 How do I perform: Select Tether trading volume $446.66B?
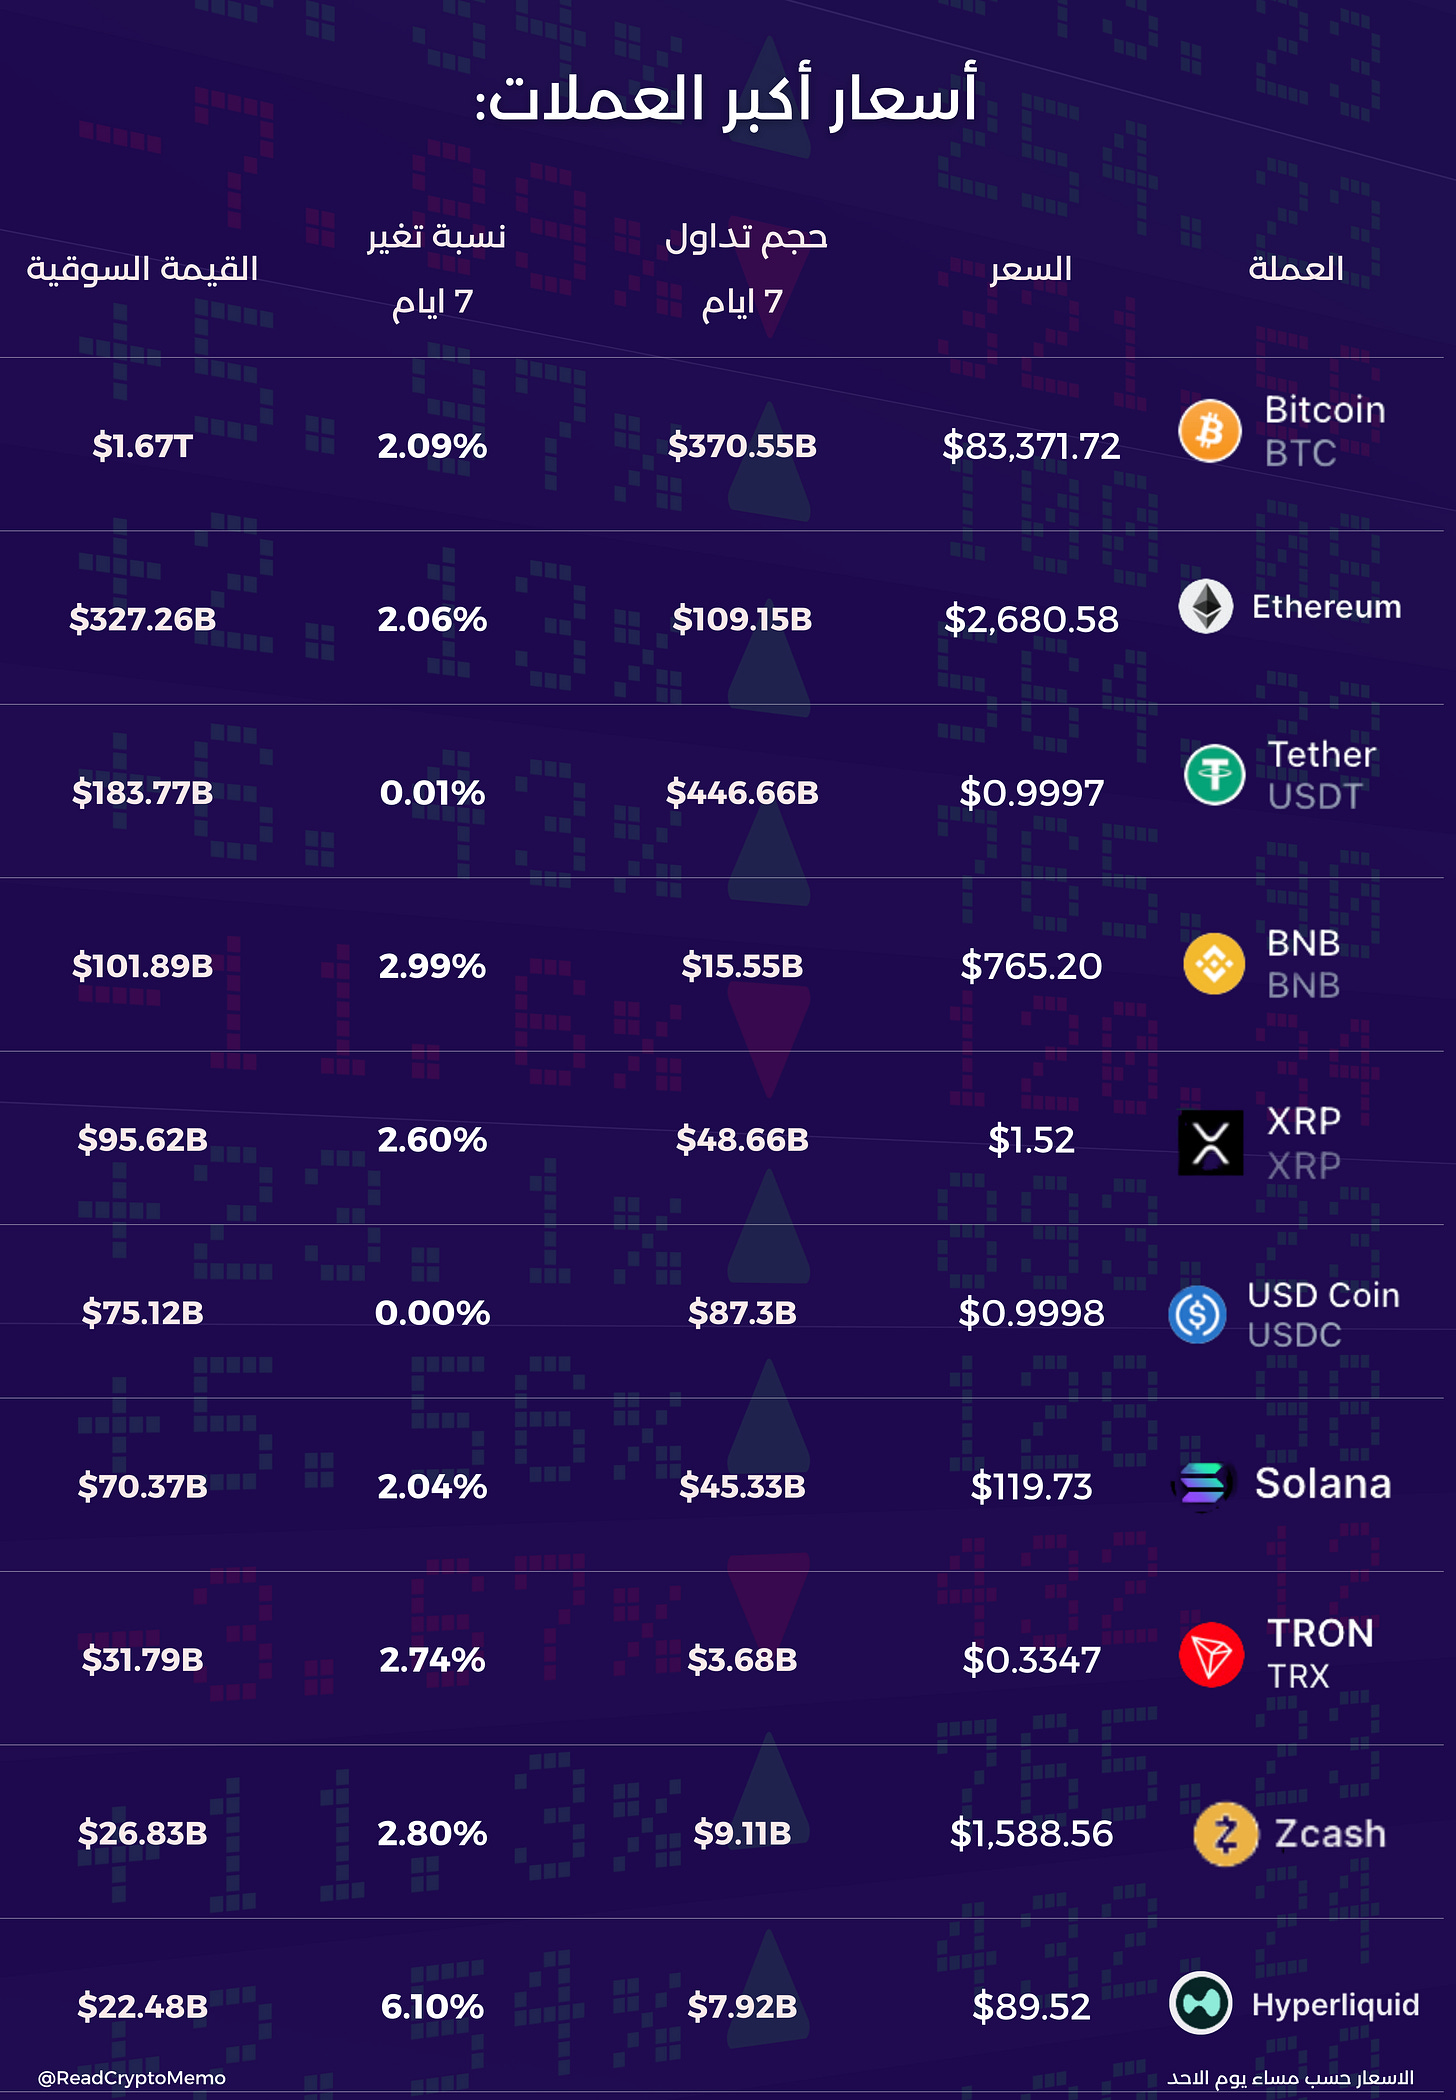[742, 793]
